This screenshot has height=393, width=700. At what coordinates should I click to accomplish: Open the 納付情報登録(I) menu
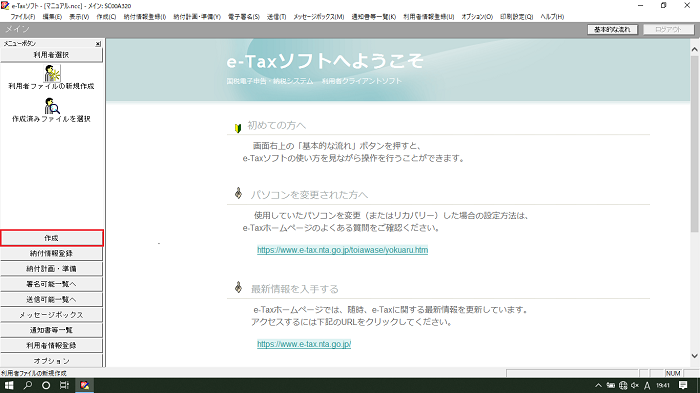click(x=145, y=17)
